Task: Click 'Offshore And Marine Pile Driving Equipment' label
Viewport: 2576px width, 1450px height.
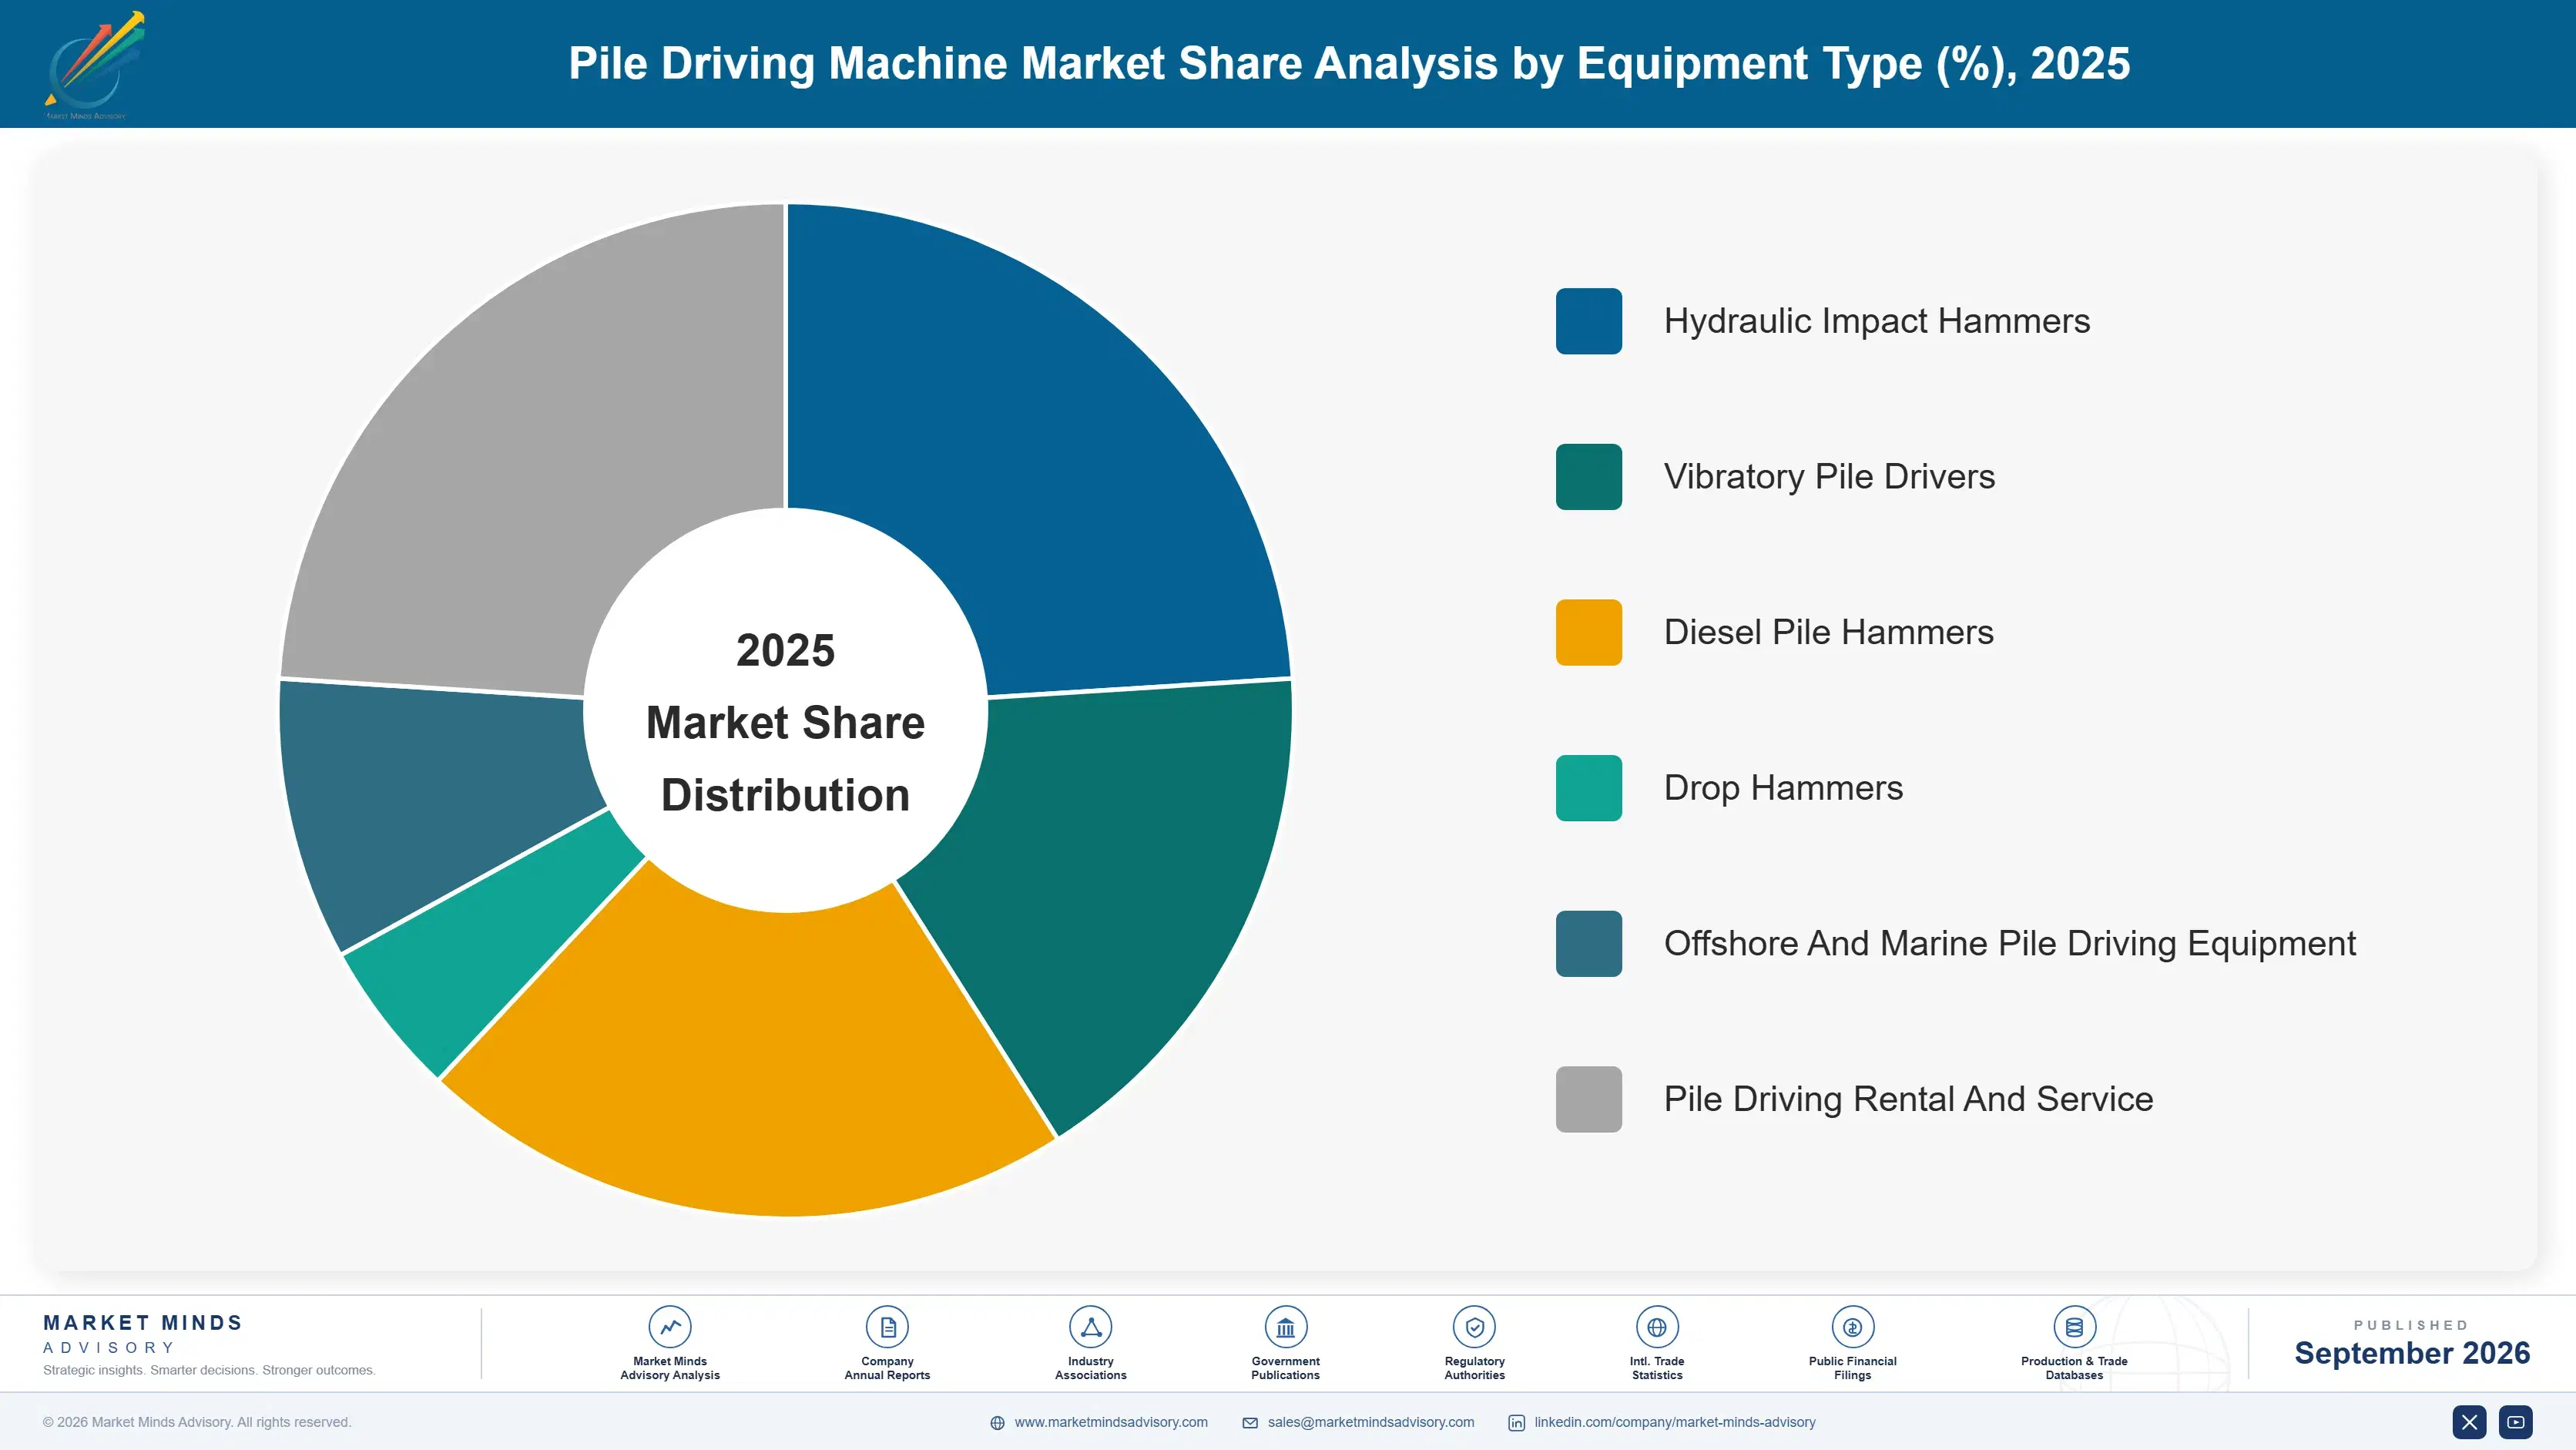Action: pos(2010,943)
